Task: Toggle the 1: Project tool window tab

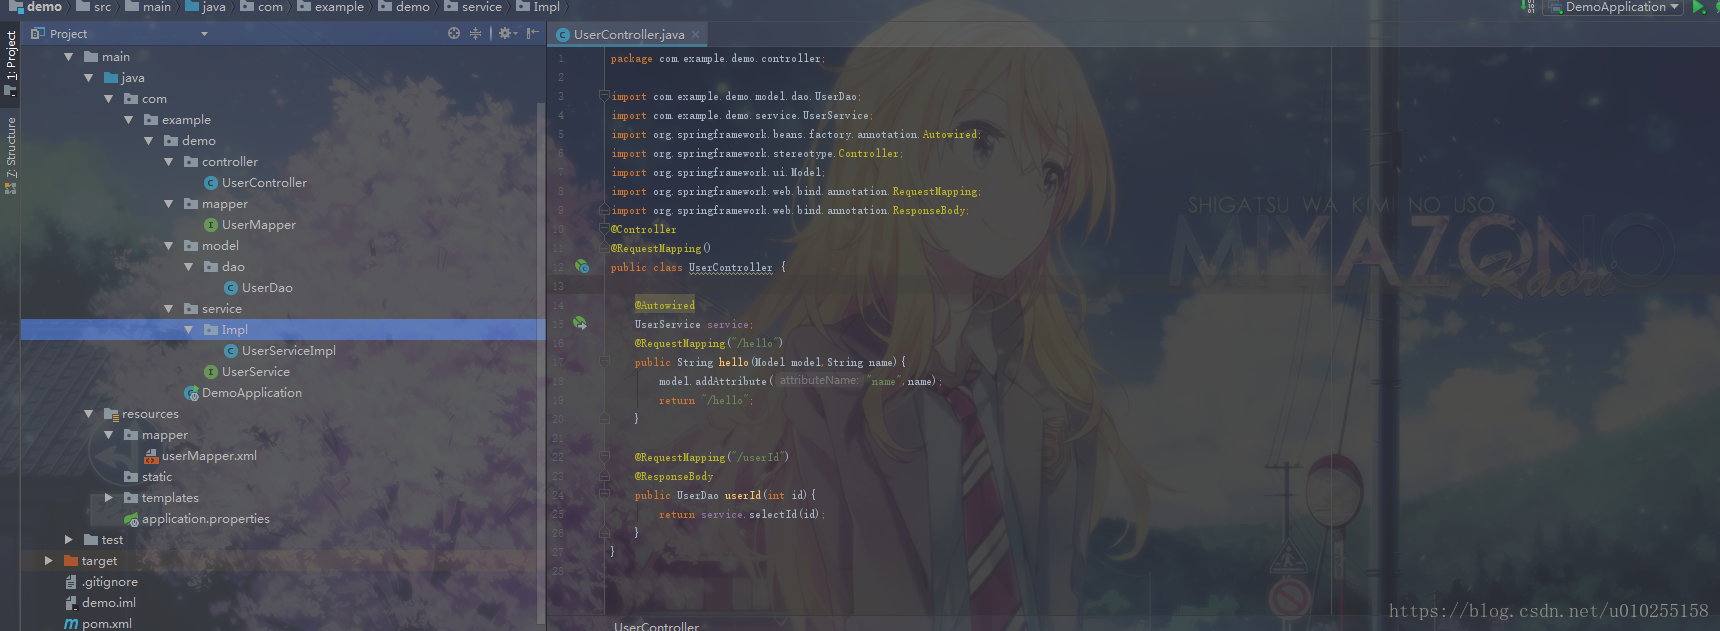Action: tap(11, 62)
